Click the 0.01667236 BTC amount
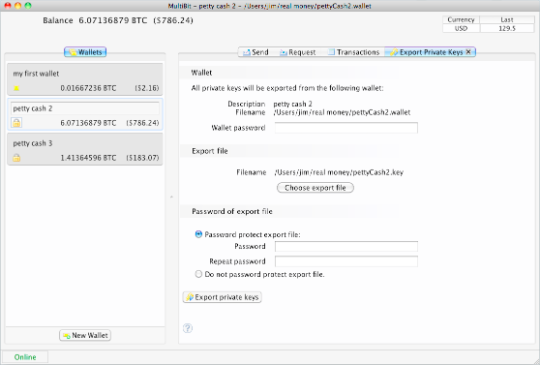540x365 pixels. [x=88, y=88]
